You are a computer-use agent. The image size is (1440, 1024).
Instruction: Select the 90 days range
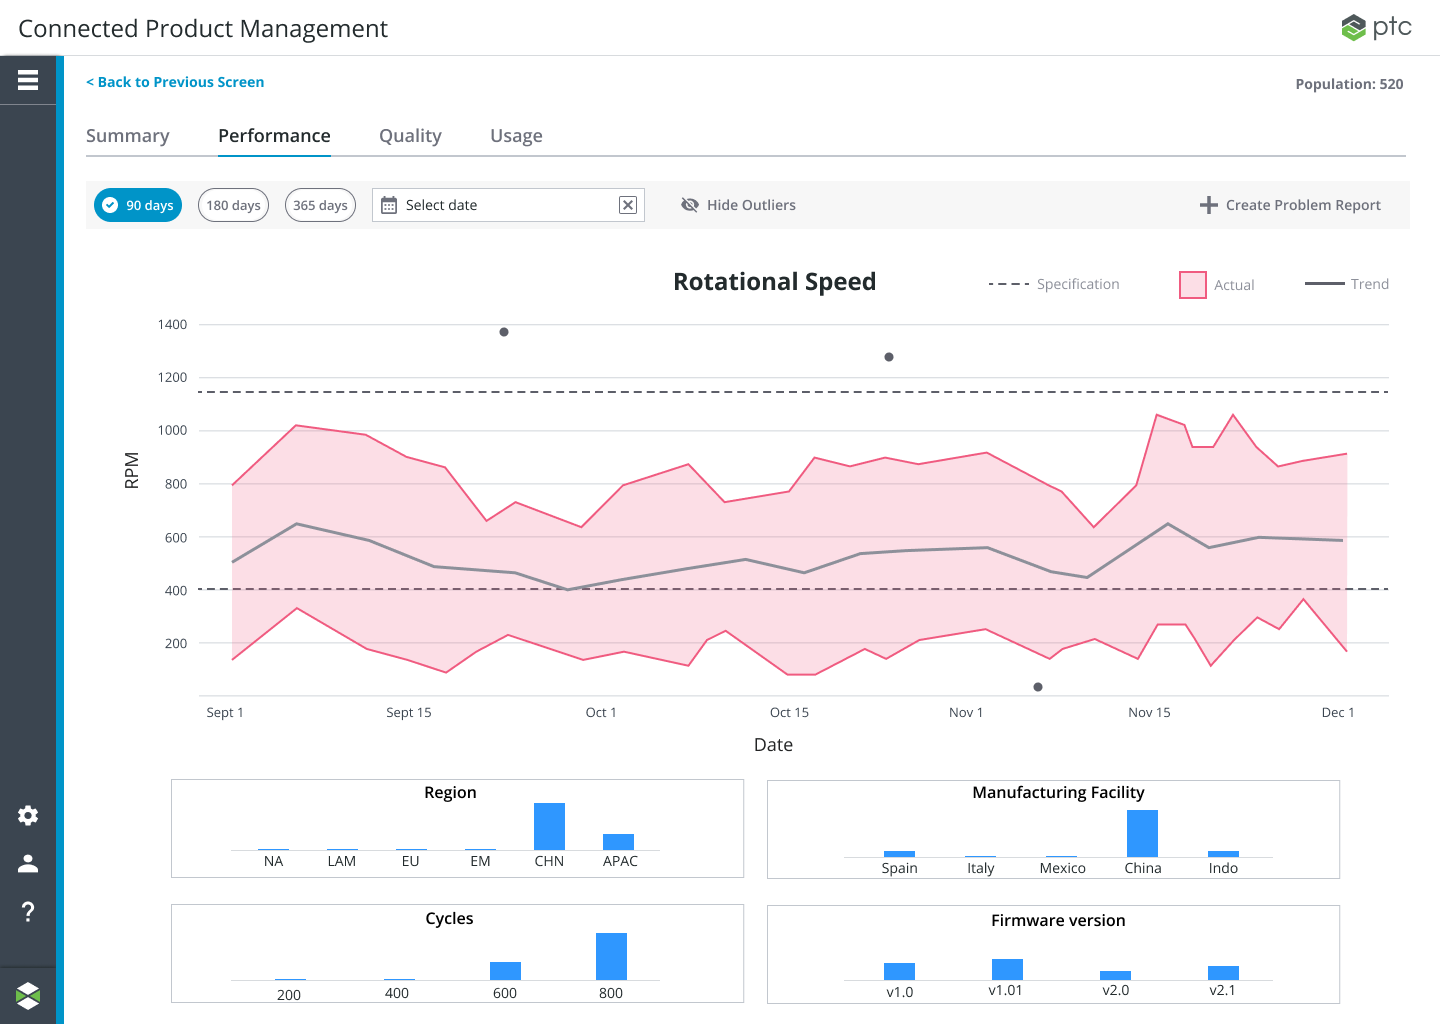[138, 205]
